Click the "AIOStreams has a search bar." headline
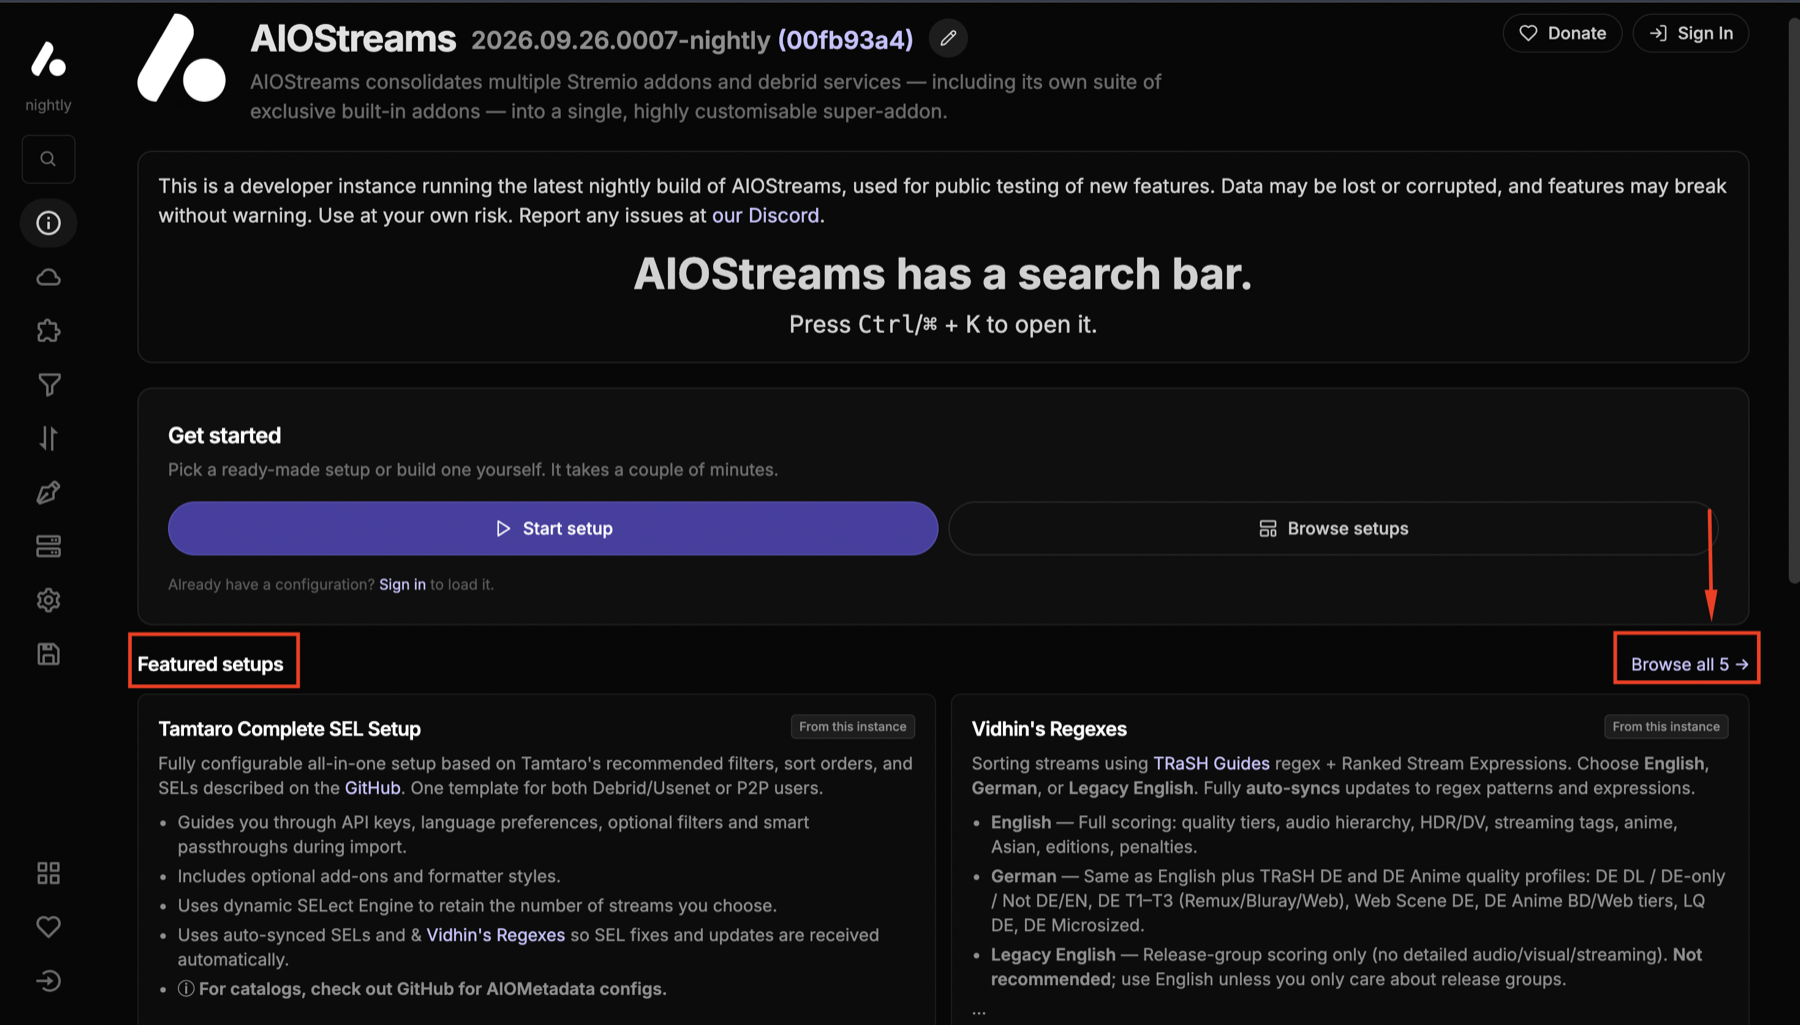Screen dimensions: 1800x1025 pos(943,273)
